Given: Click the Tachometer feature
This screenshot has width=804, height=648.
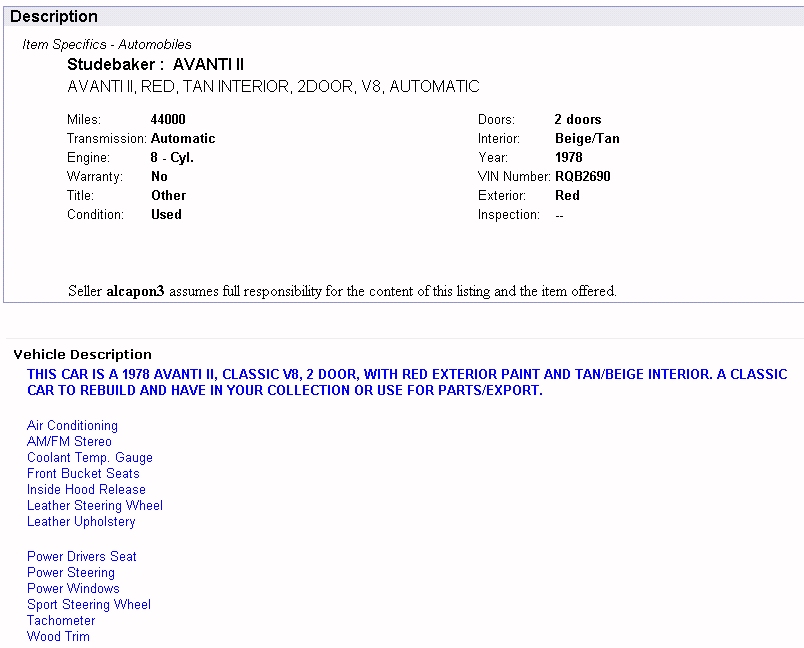Looking at the screenshot, I should pyautogui.click(x=61, y=621).
